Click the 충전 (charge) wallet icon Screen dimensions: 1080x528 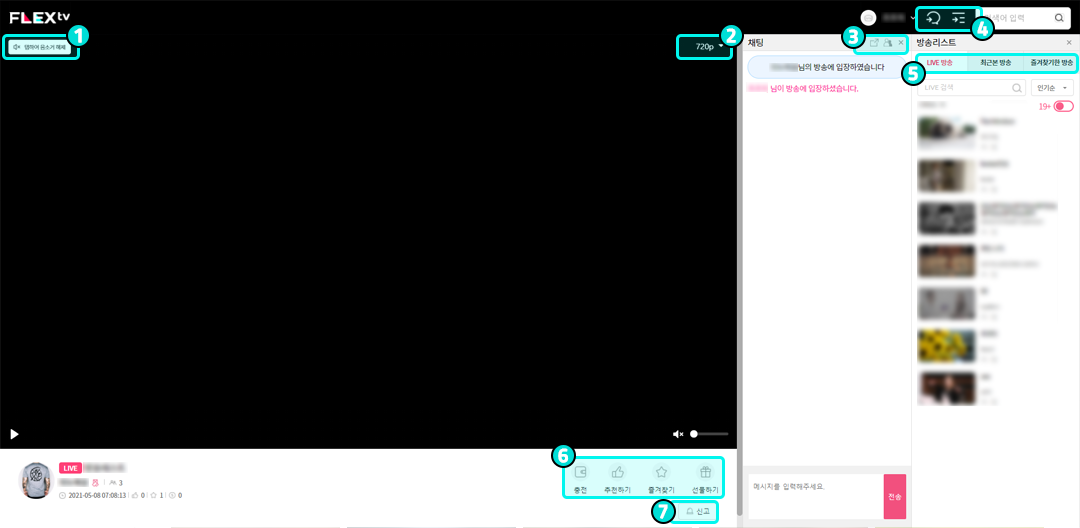(x=581, y=472)
